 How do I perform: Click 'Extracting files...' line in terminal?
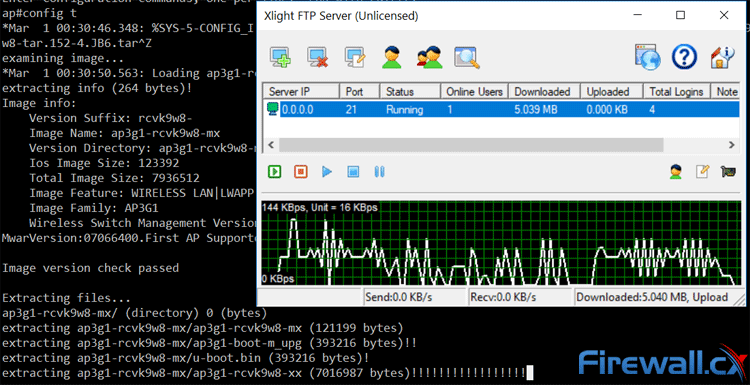click(x=66, y=298)
